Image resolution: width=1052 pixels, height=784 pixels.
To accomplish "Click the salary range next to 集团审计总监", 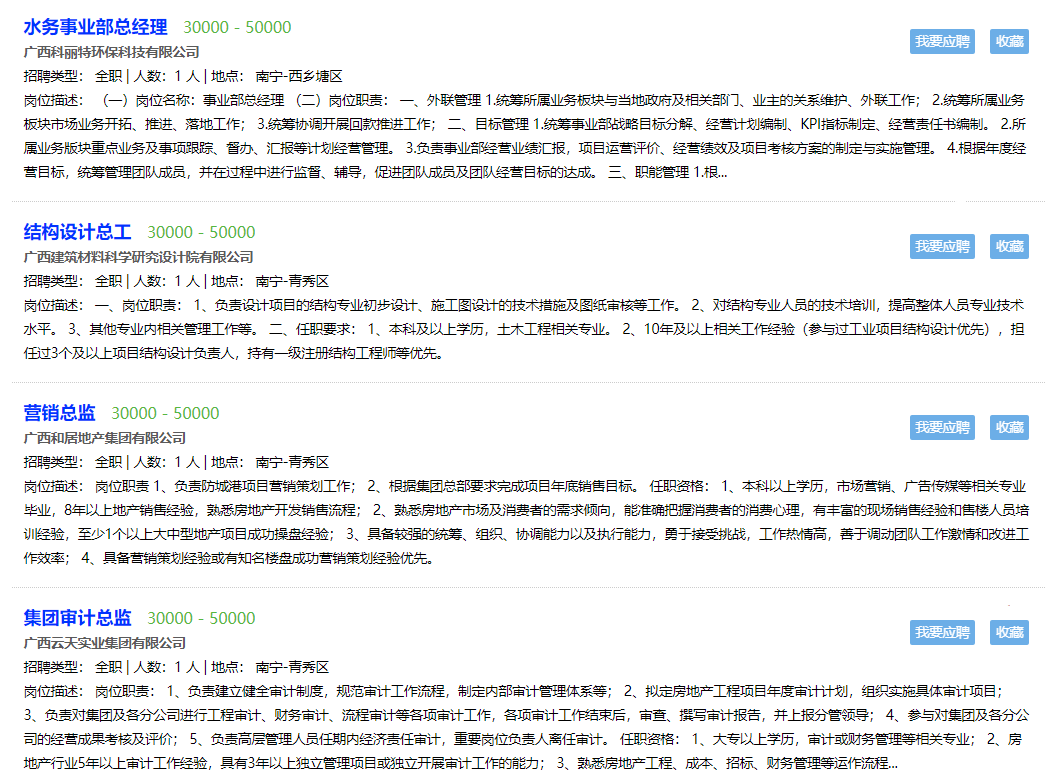I will tap(201, 619).
